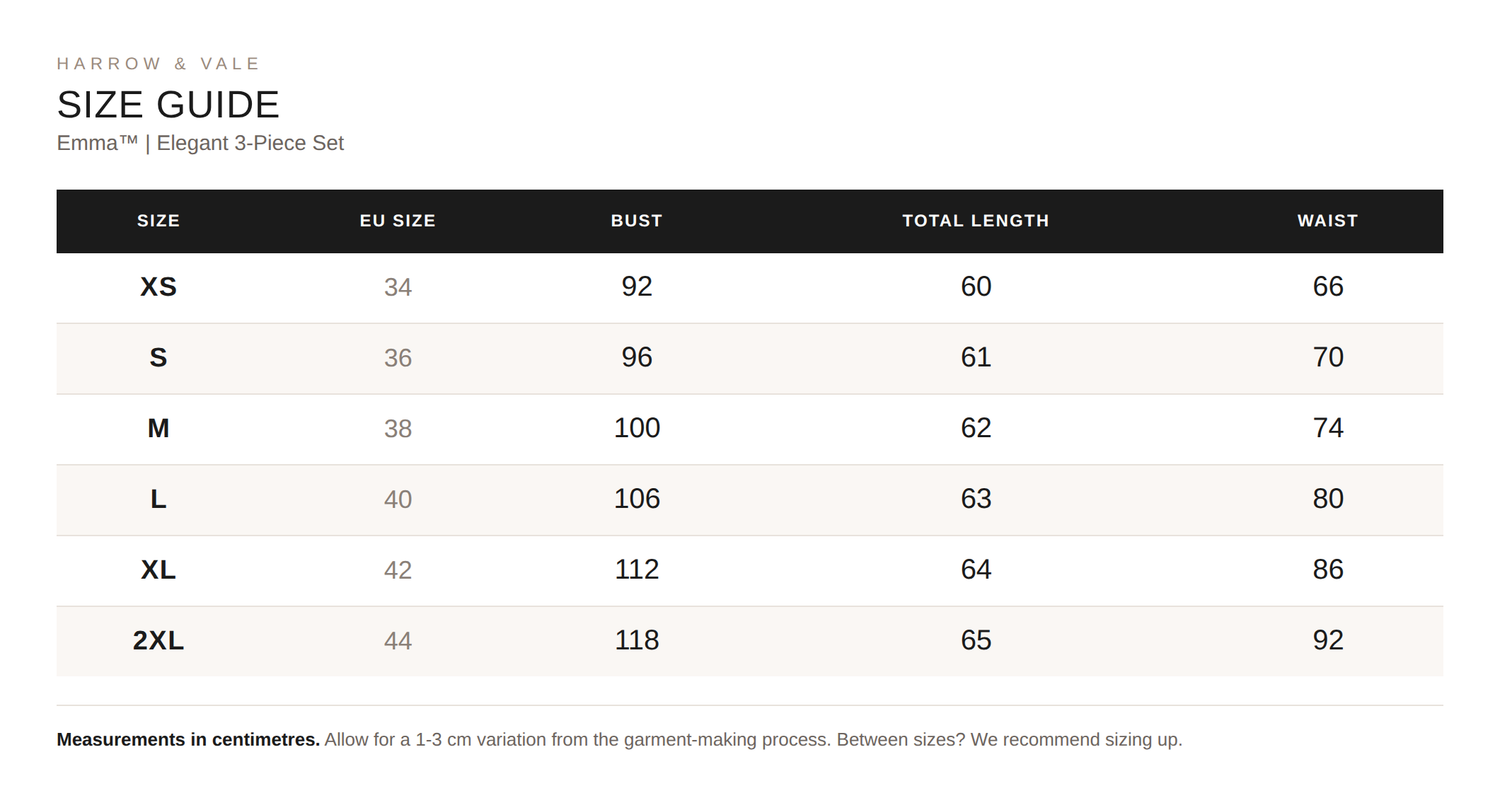Select the BUST column header
The image size is (1500, 798).
[637, 221]
